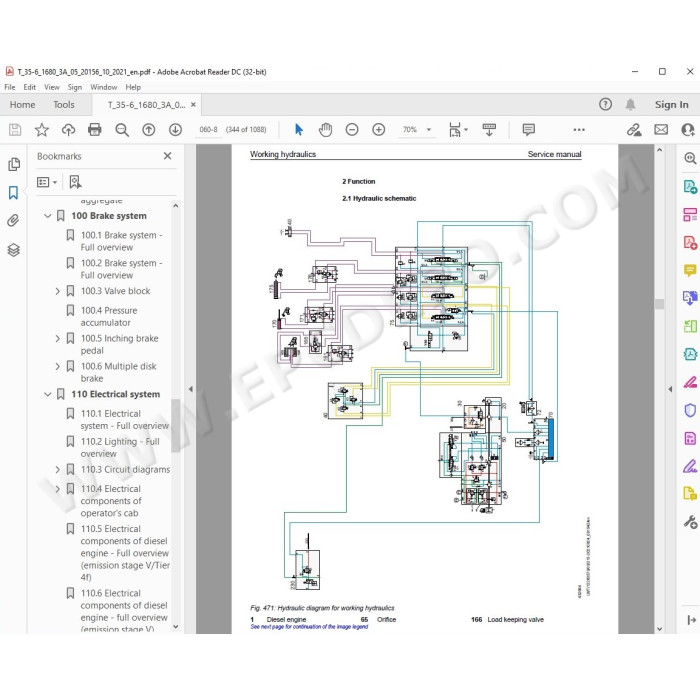700x700 pixels.
Task: Open the attachments paperclip panel
Action: click(13, 221)
